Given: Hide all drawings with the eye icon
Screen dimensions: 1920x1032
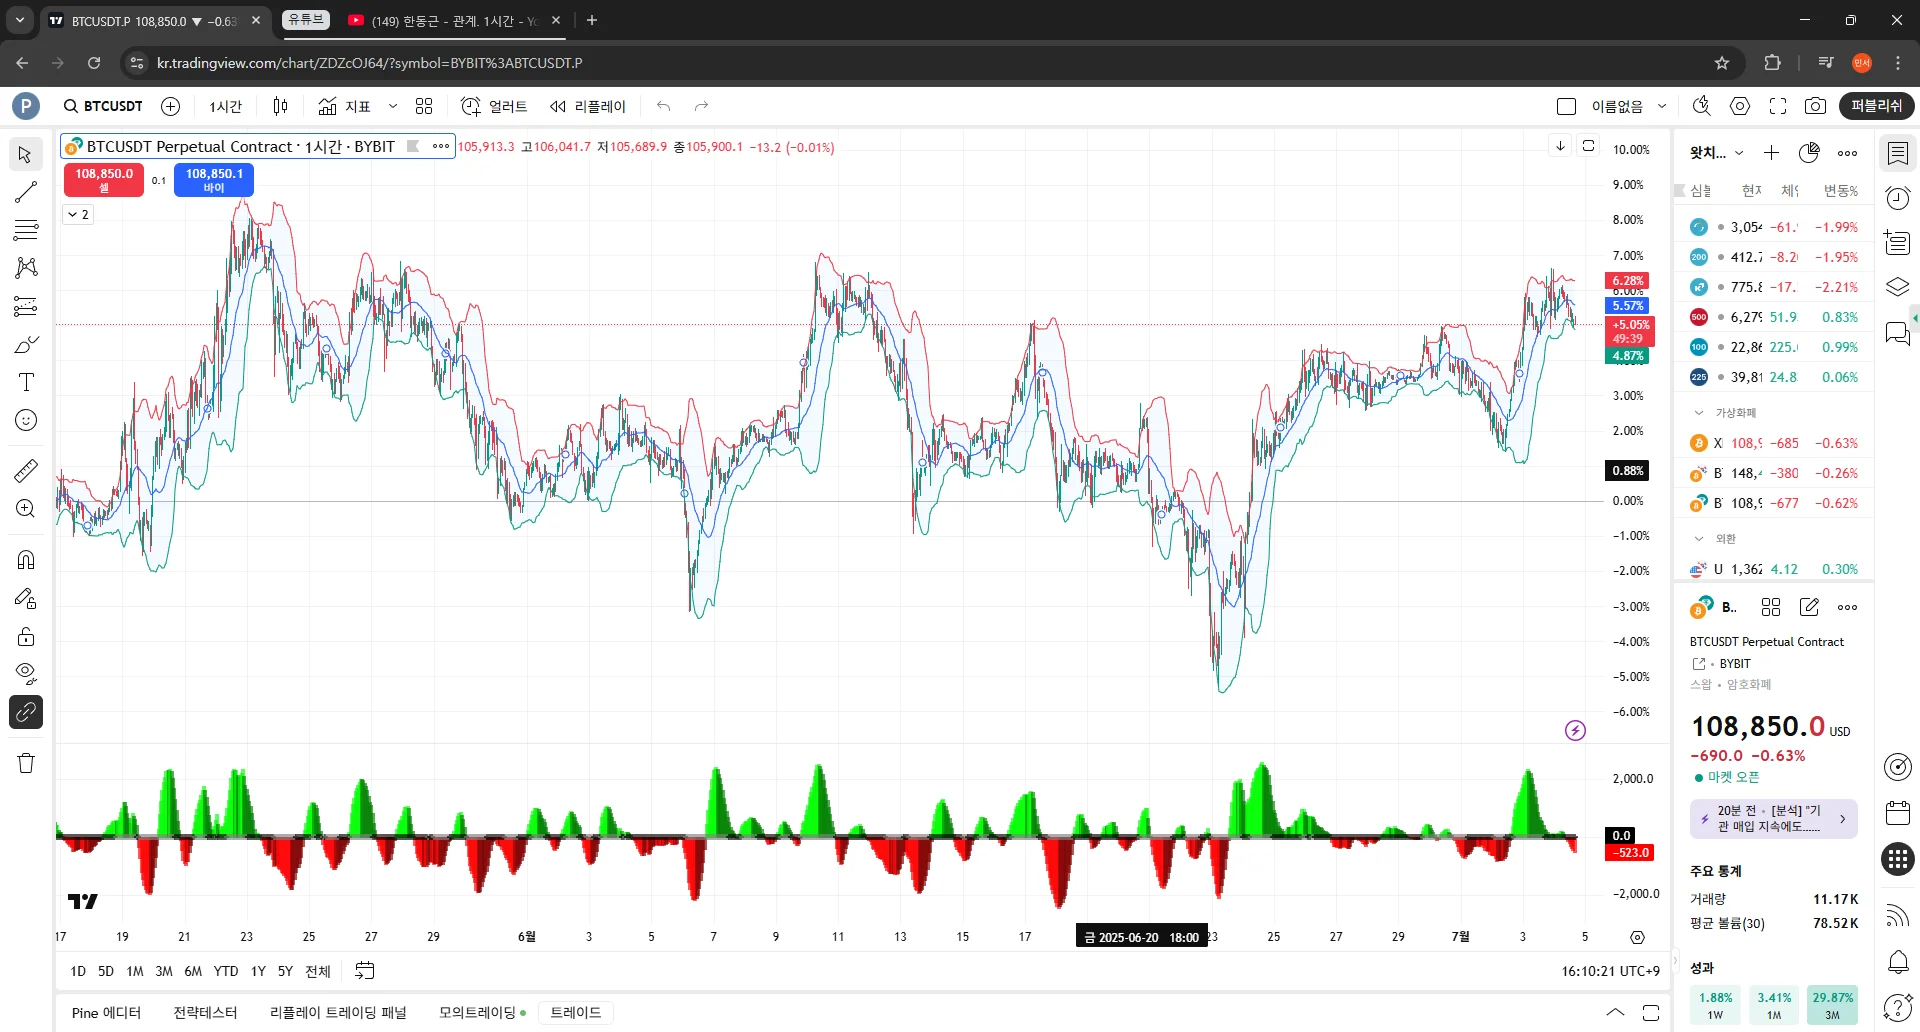Looking at the screenshot, I should click(26, 673).
